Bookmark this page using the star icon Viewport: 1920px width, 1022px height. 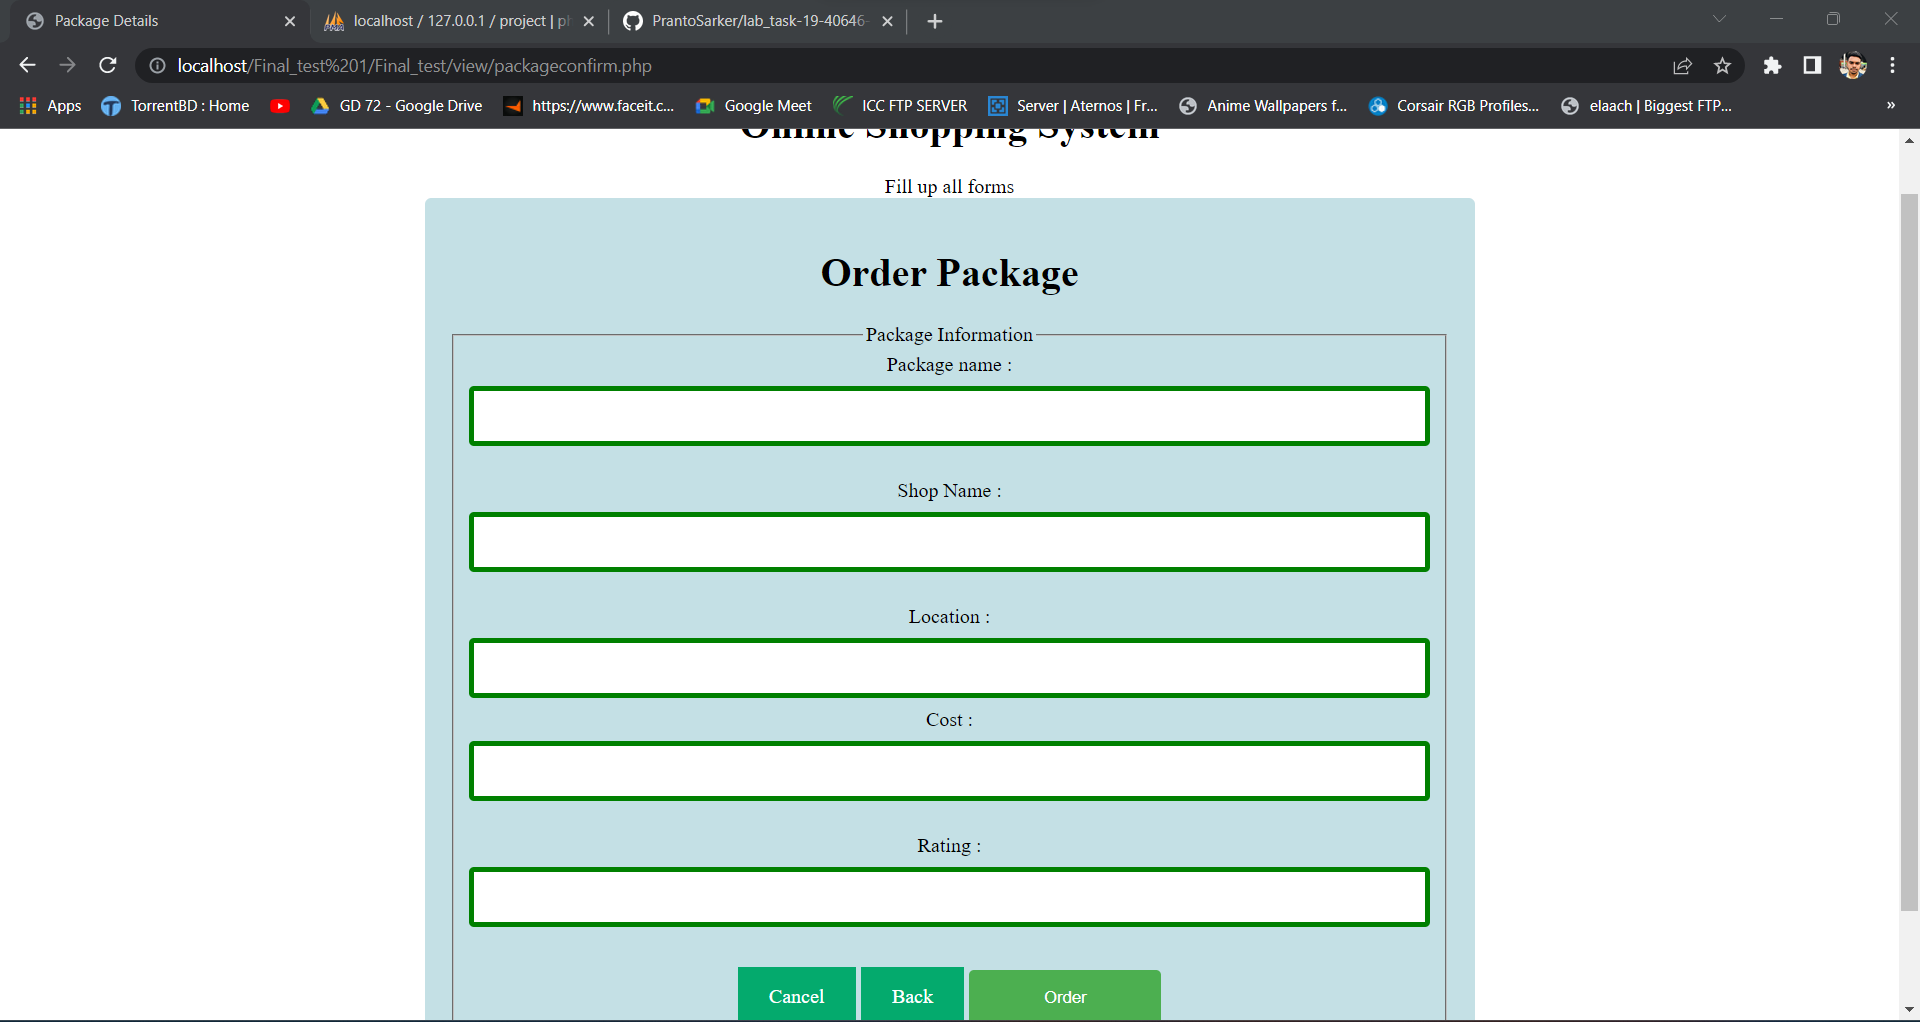1723,65
